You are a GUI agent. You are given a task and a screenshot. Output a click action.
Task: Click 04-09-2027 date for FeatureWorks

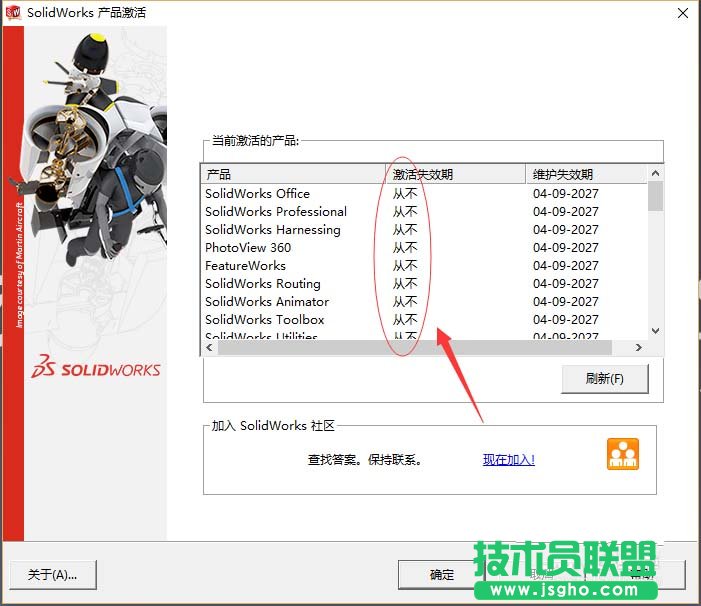(566, 265)
